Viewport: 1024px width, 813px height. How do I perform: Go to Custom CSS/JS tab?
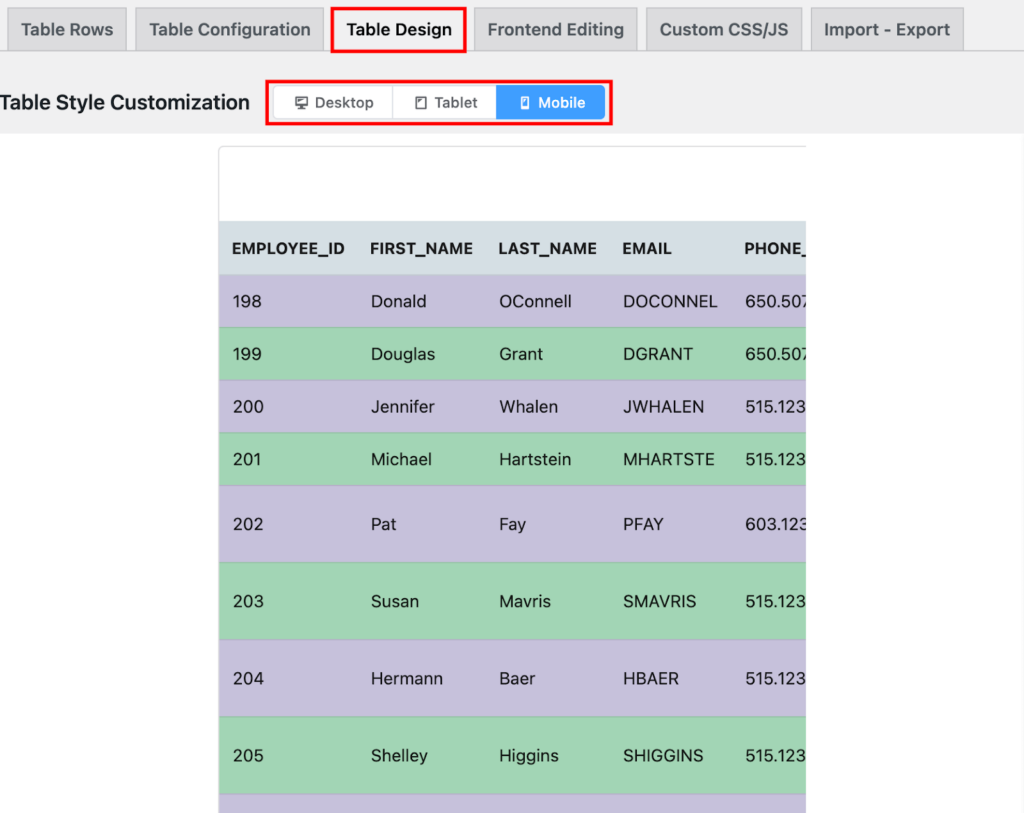pos(724,29)
